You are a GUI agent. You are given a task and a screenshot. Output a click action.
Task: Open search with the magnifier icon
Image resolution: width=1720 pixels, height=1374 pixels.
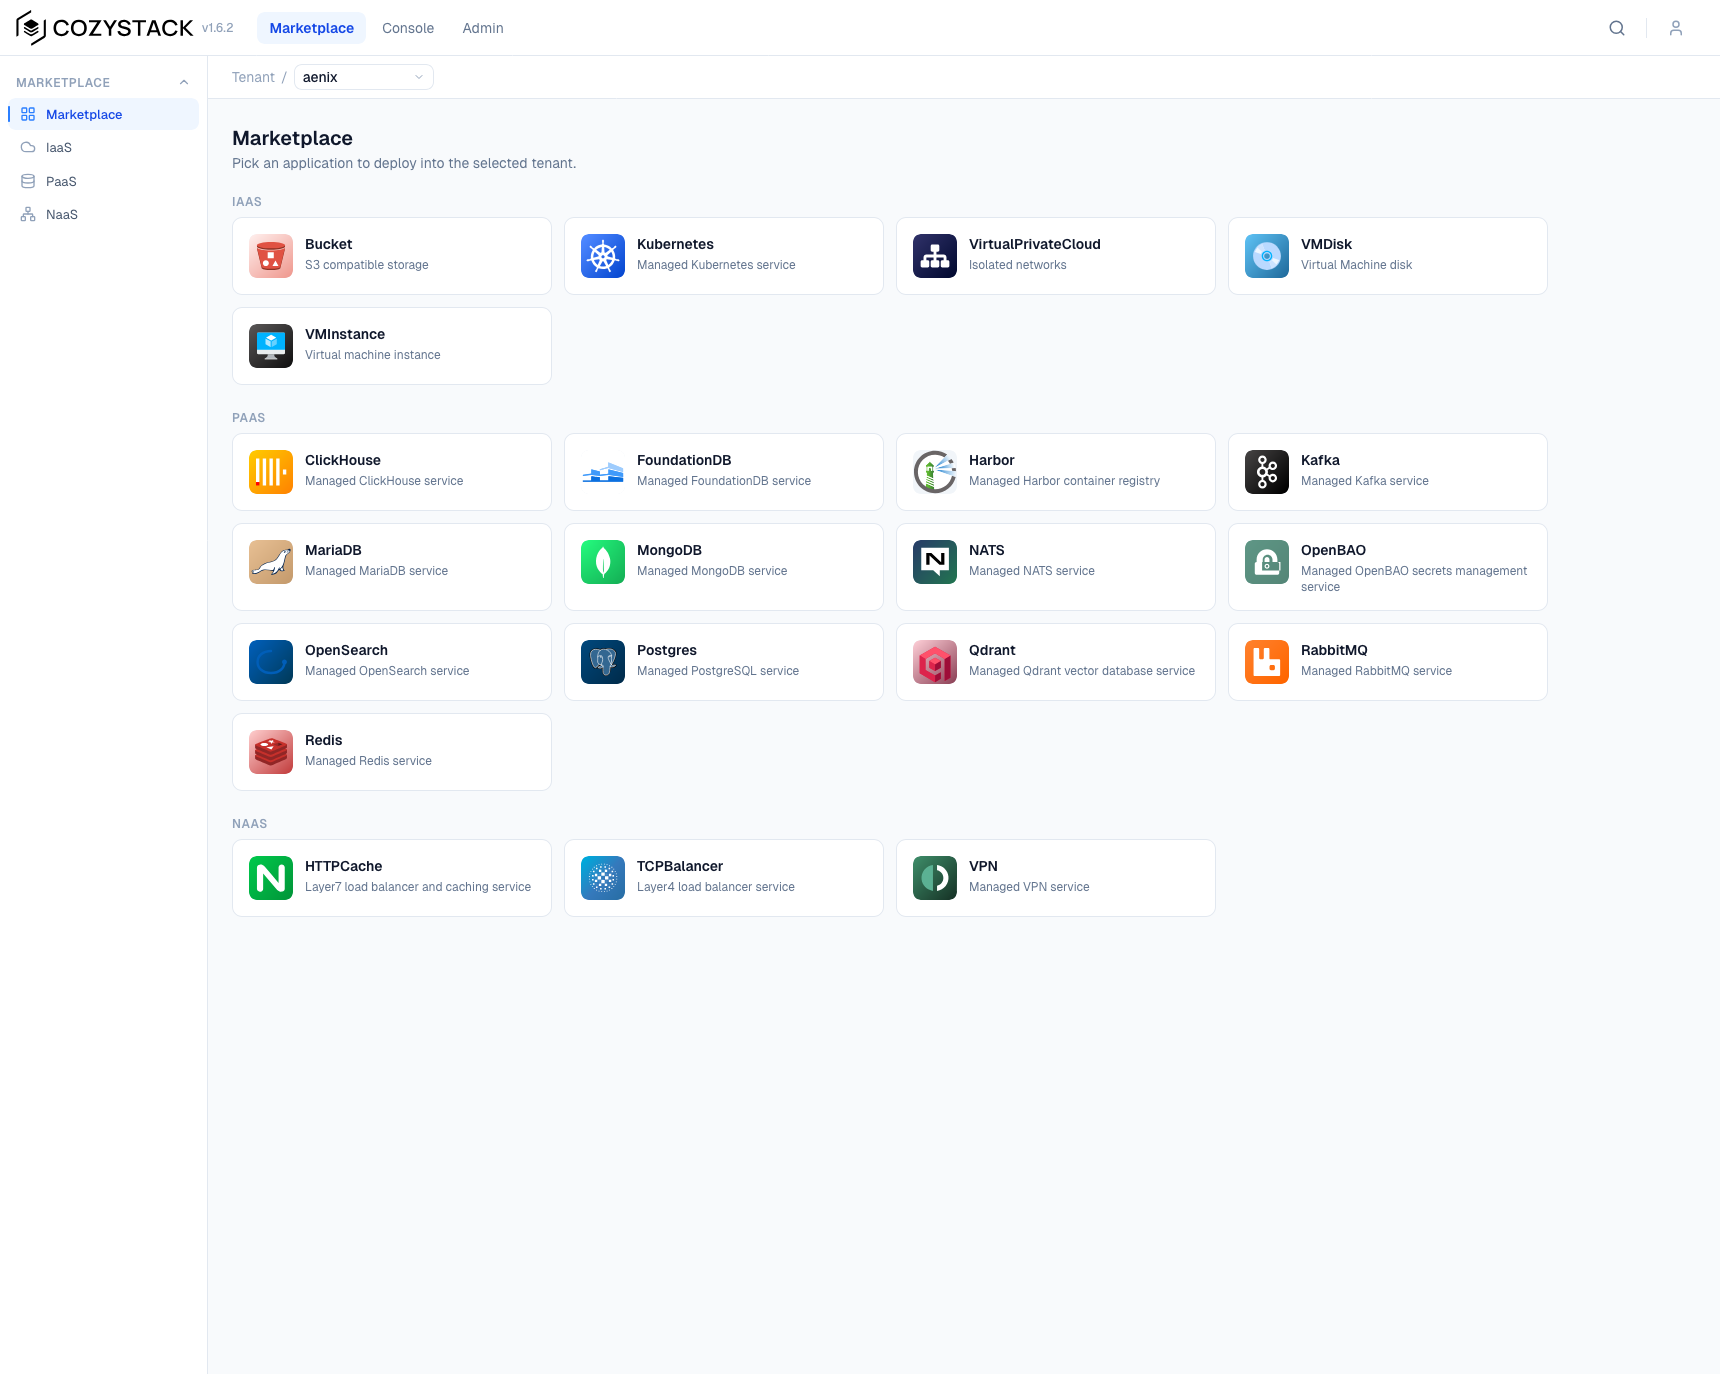pyautogui.click(x=1617, y=28)
